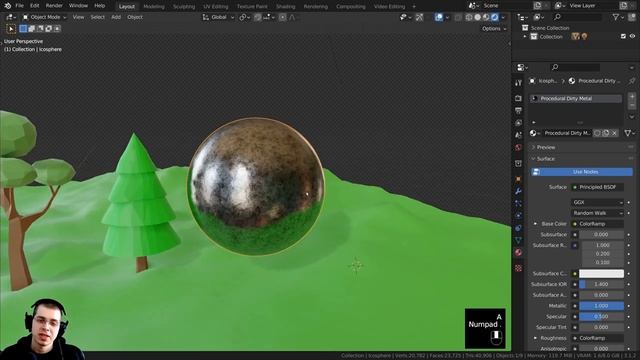Toggle the gizmo display button
This screenshot has height=360, width=640.
pos(419,17)
